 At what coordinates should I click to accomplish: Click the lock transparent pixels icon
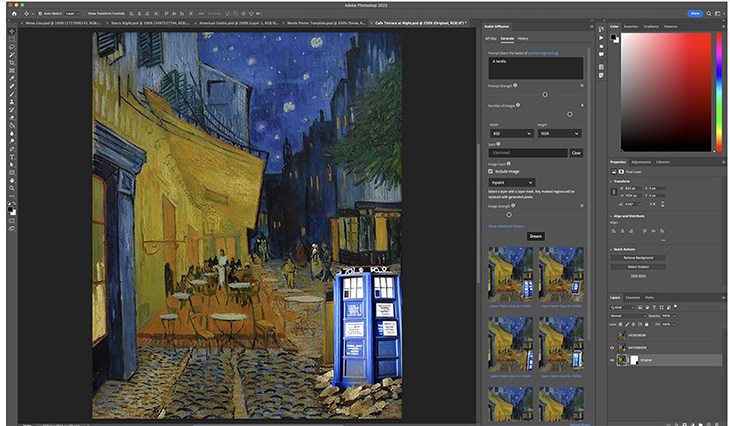[x=621, y=324]
